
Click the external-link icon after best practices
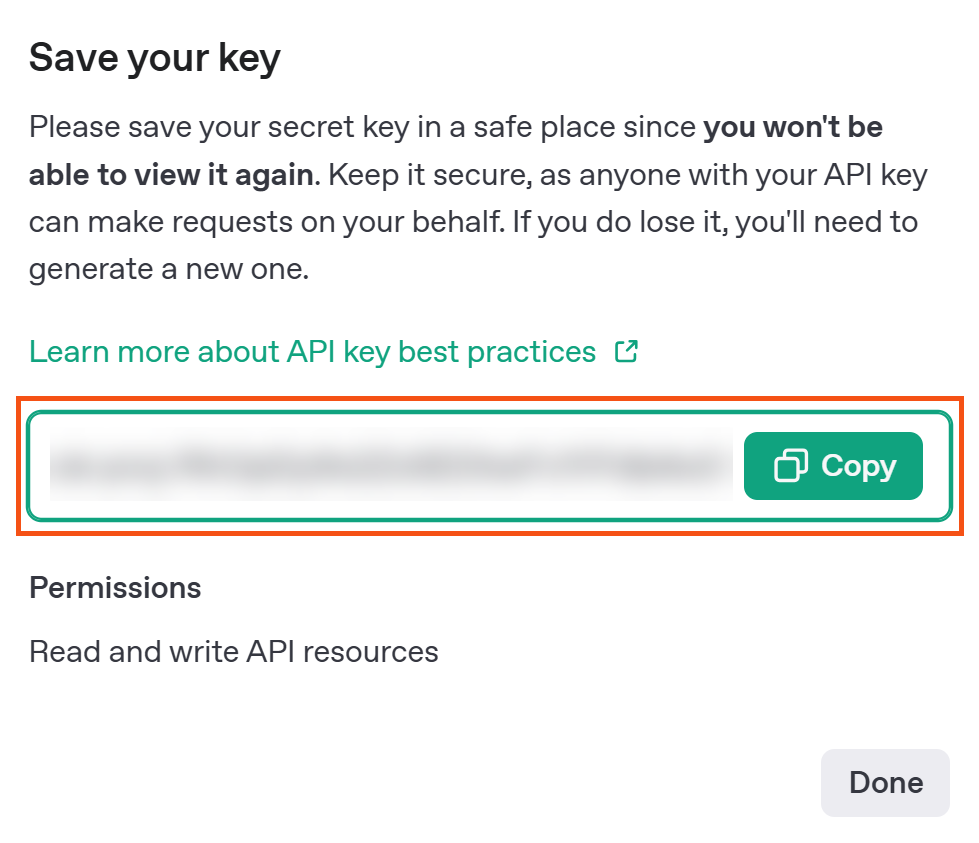pyautogui.click(x=626, y=352)
